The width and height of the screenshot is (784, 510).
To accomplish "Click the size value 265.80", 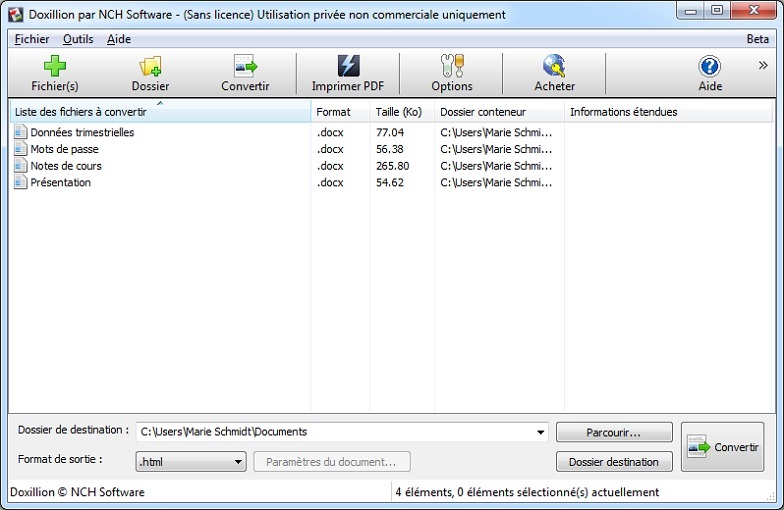I will tap(392, 166).
